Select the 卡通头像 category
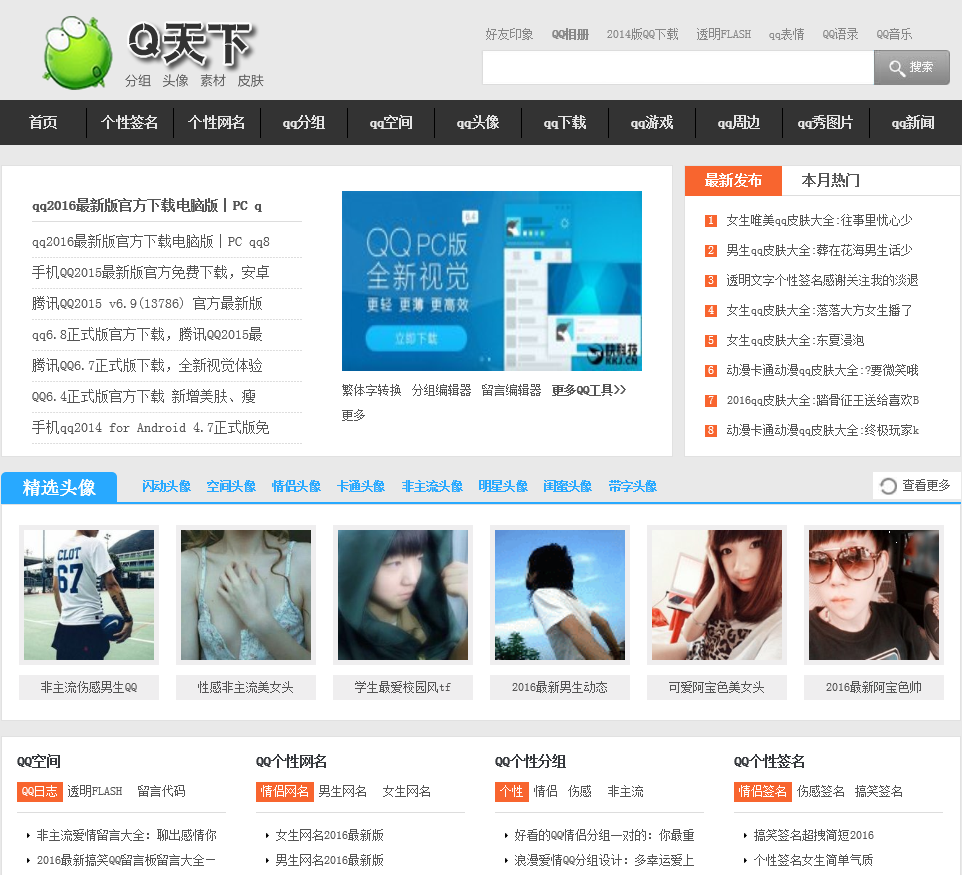This screenshot has width=962, height=875. 361,487
